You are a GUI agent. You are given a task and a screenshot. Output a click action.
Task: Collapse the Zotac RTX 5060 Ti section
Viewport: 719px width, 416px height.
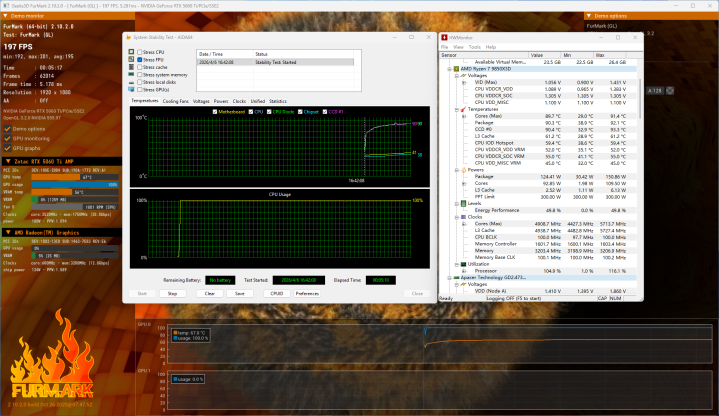6,161
